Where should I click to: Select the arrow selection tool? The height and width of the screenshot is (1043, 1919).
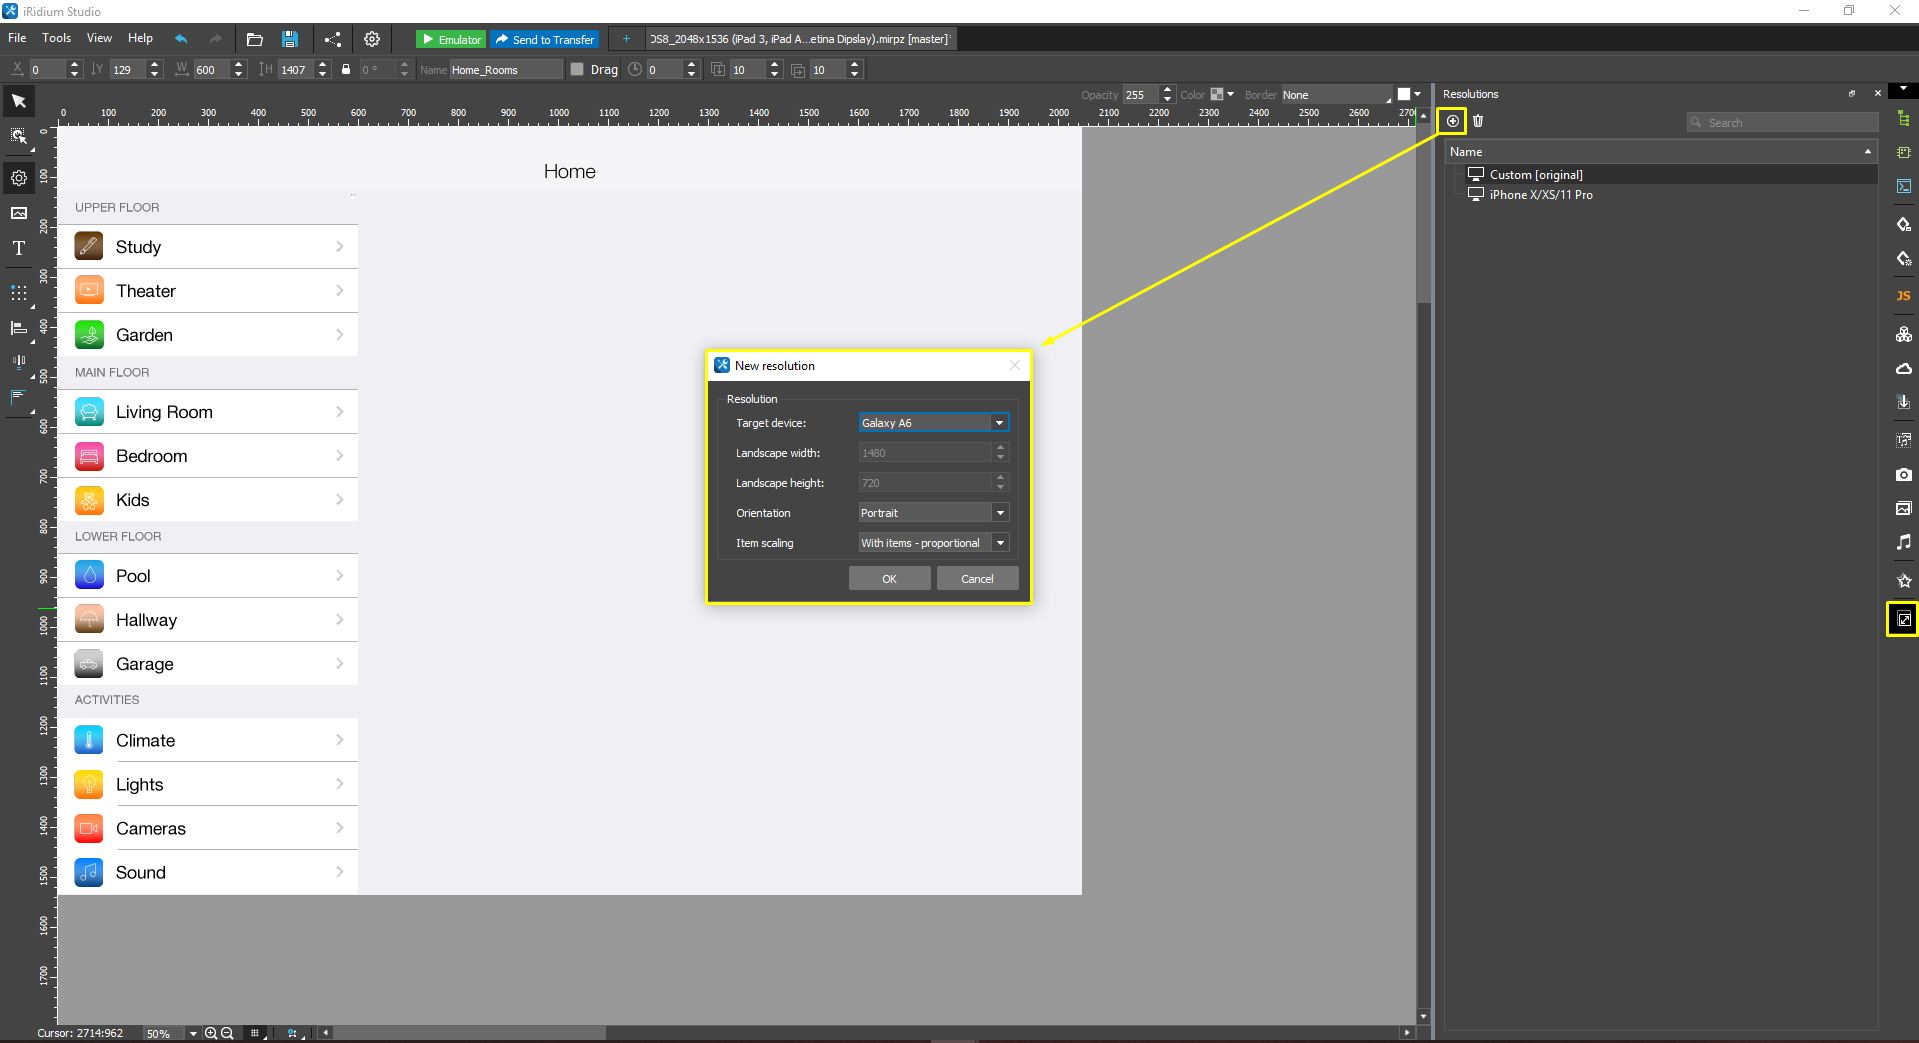(x=18, y=100)
